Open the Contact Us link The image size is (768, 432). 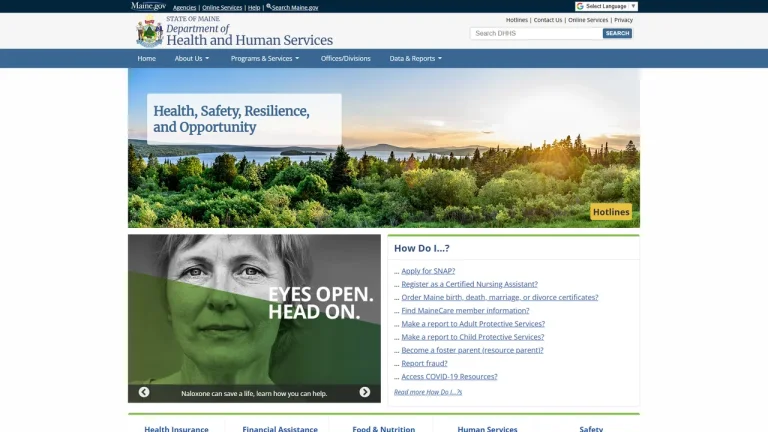point(548,20)
